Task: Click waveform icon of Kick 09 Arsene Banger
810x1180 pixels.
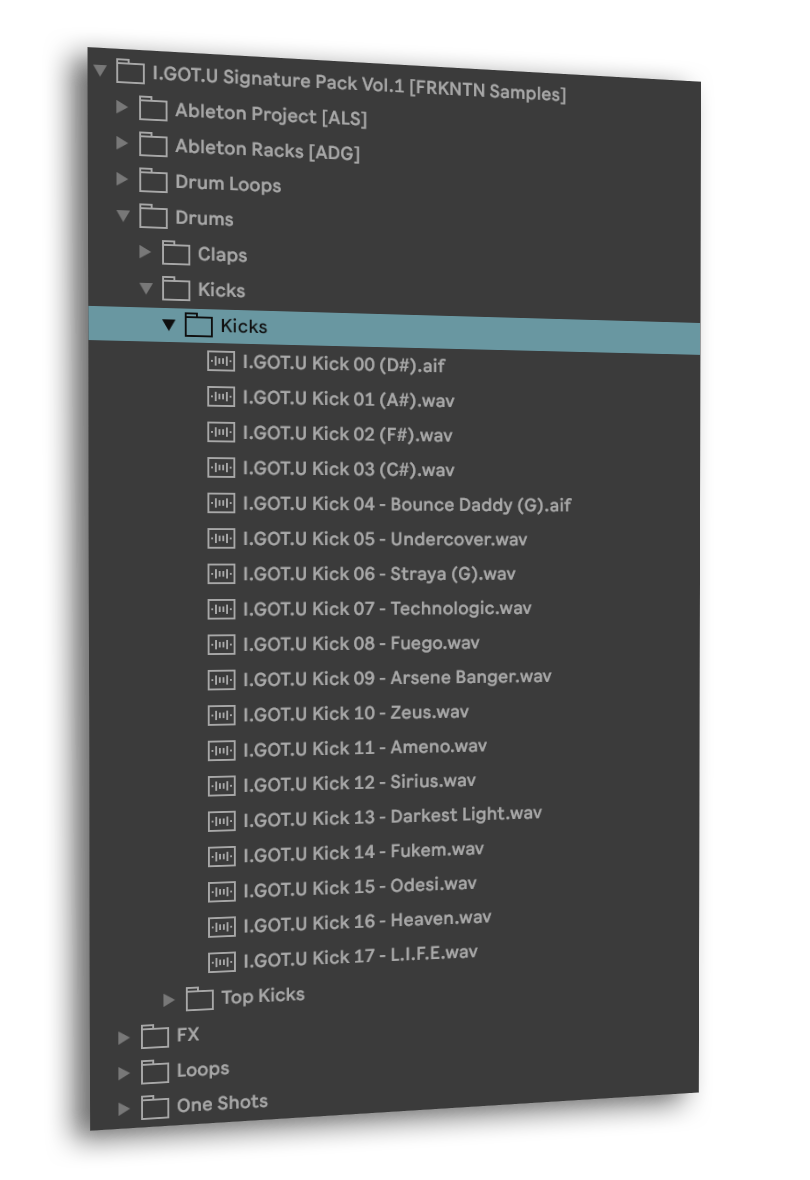Action: tap(221, 680)
